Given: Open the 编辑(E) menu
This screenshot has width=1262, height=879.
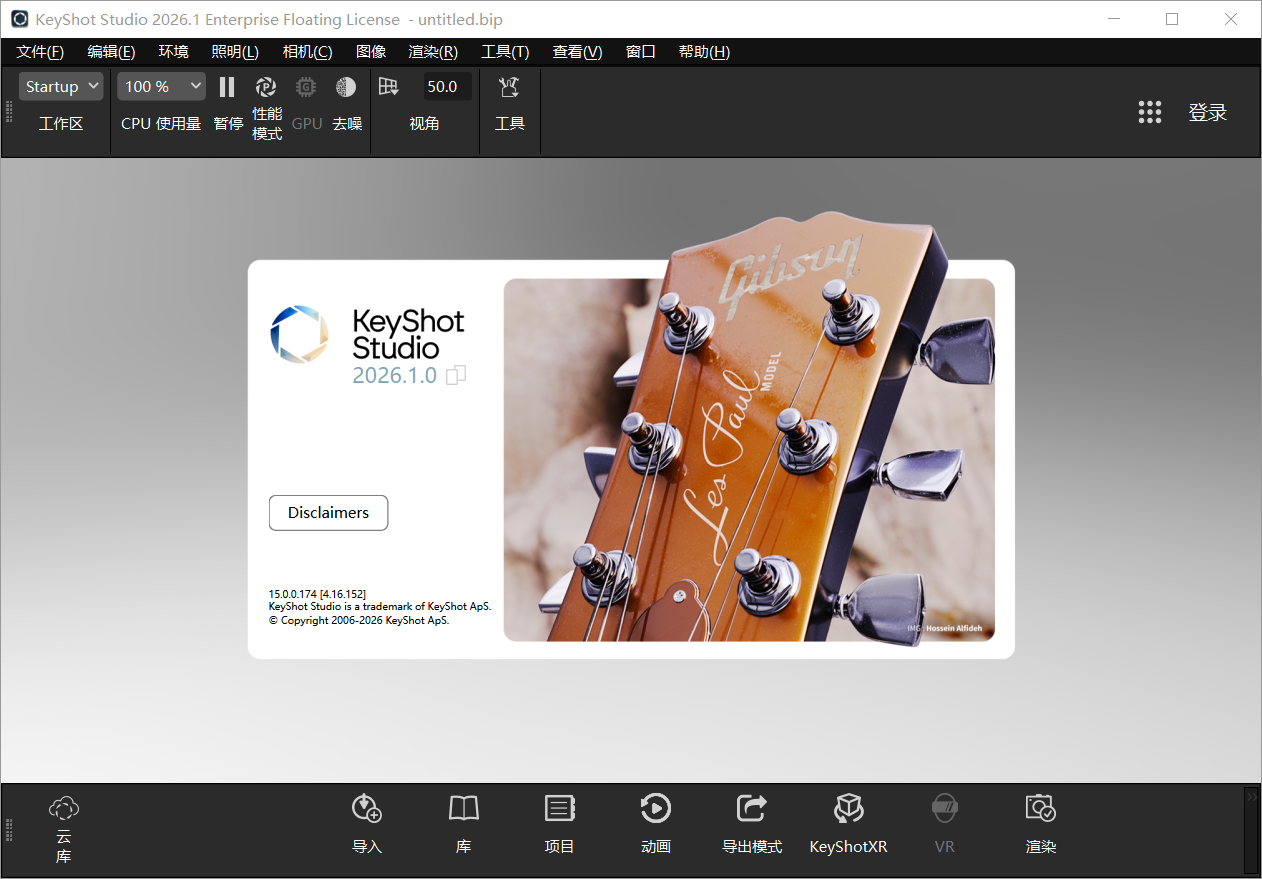Looking at the screenshot, I should click(111, 52).
